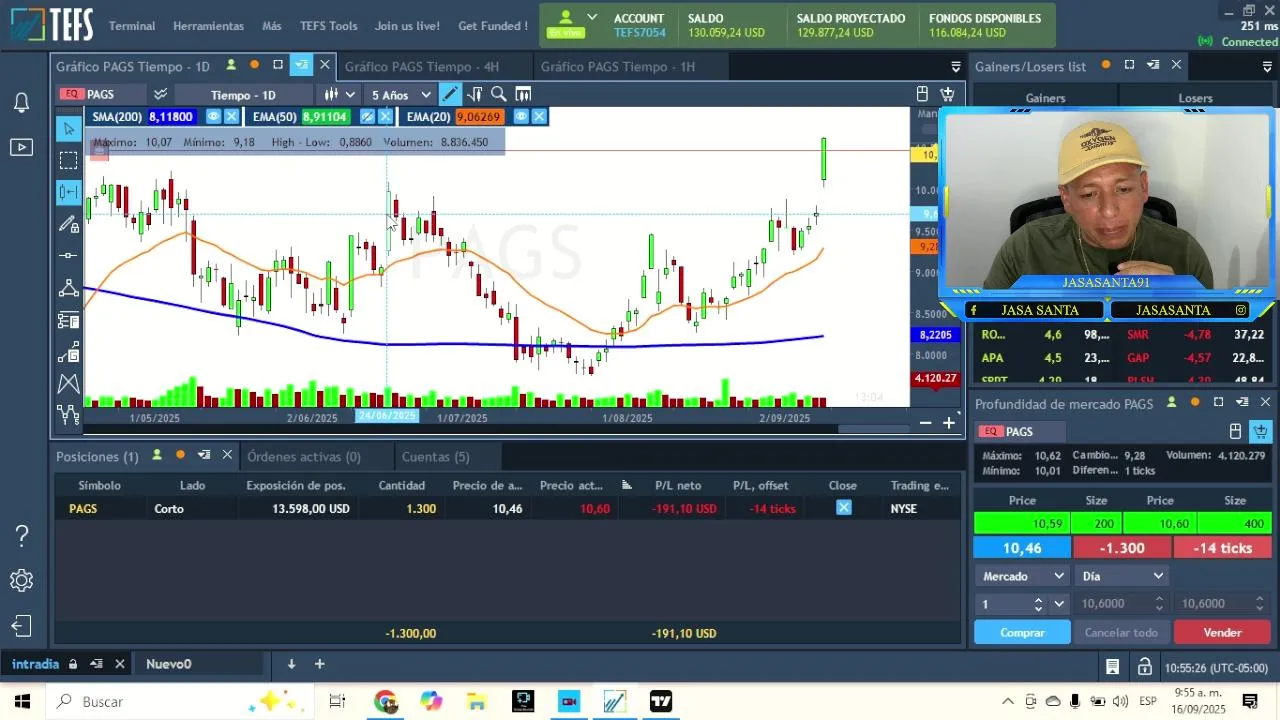Toggle EMA(20) visibility eye
The height and width of the screenshot is (720, 1280).
pyautogui.click(x=521, y=116)
